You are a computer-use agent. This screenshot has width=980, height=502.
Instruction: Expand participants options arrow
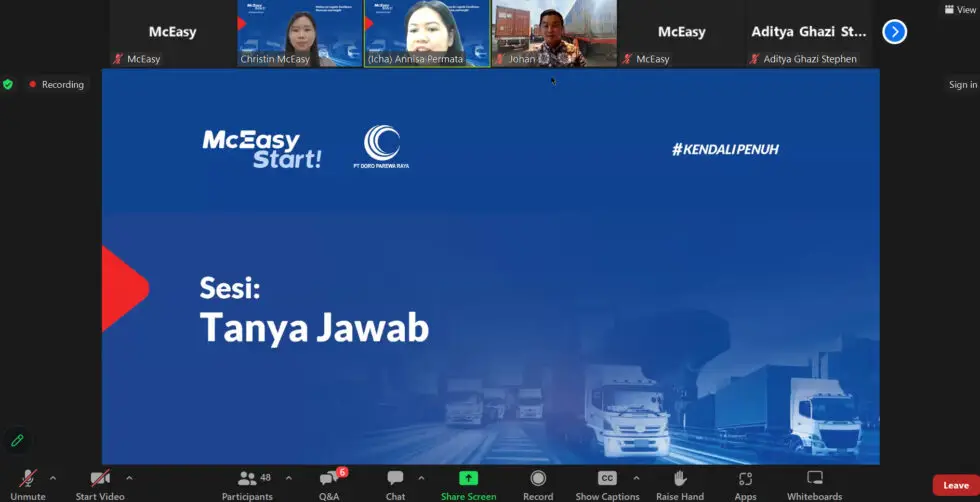[289, 478]
